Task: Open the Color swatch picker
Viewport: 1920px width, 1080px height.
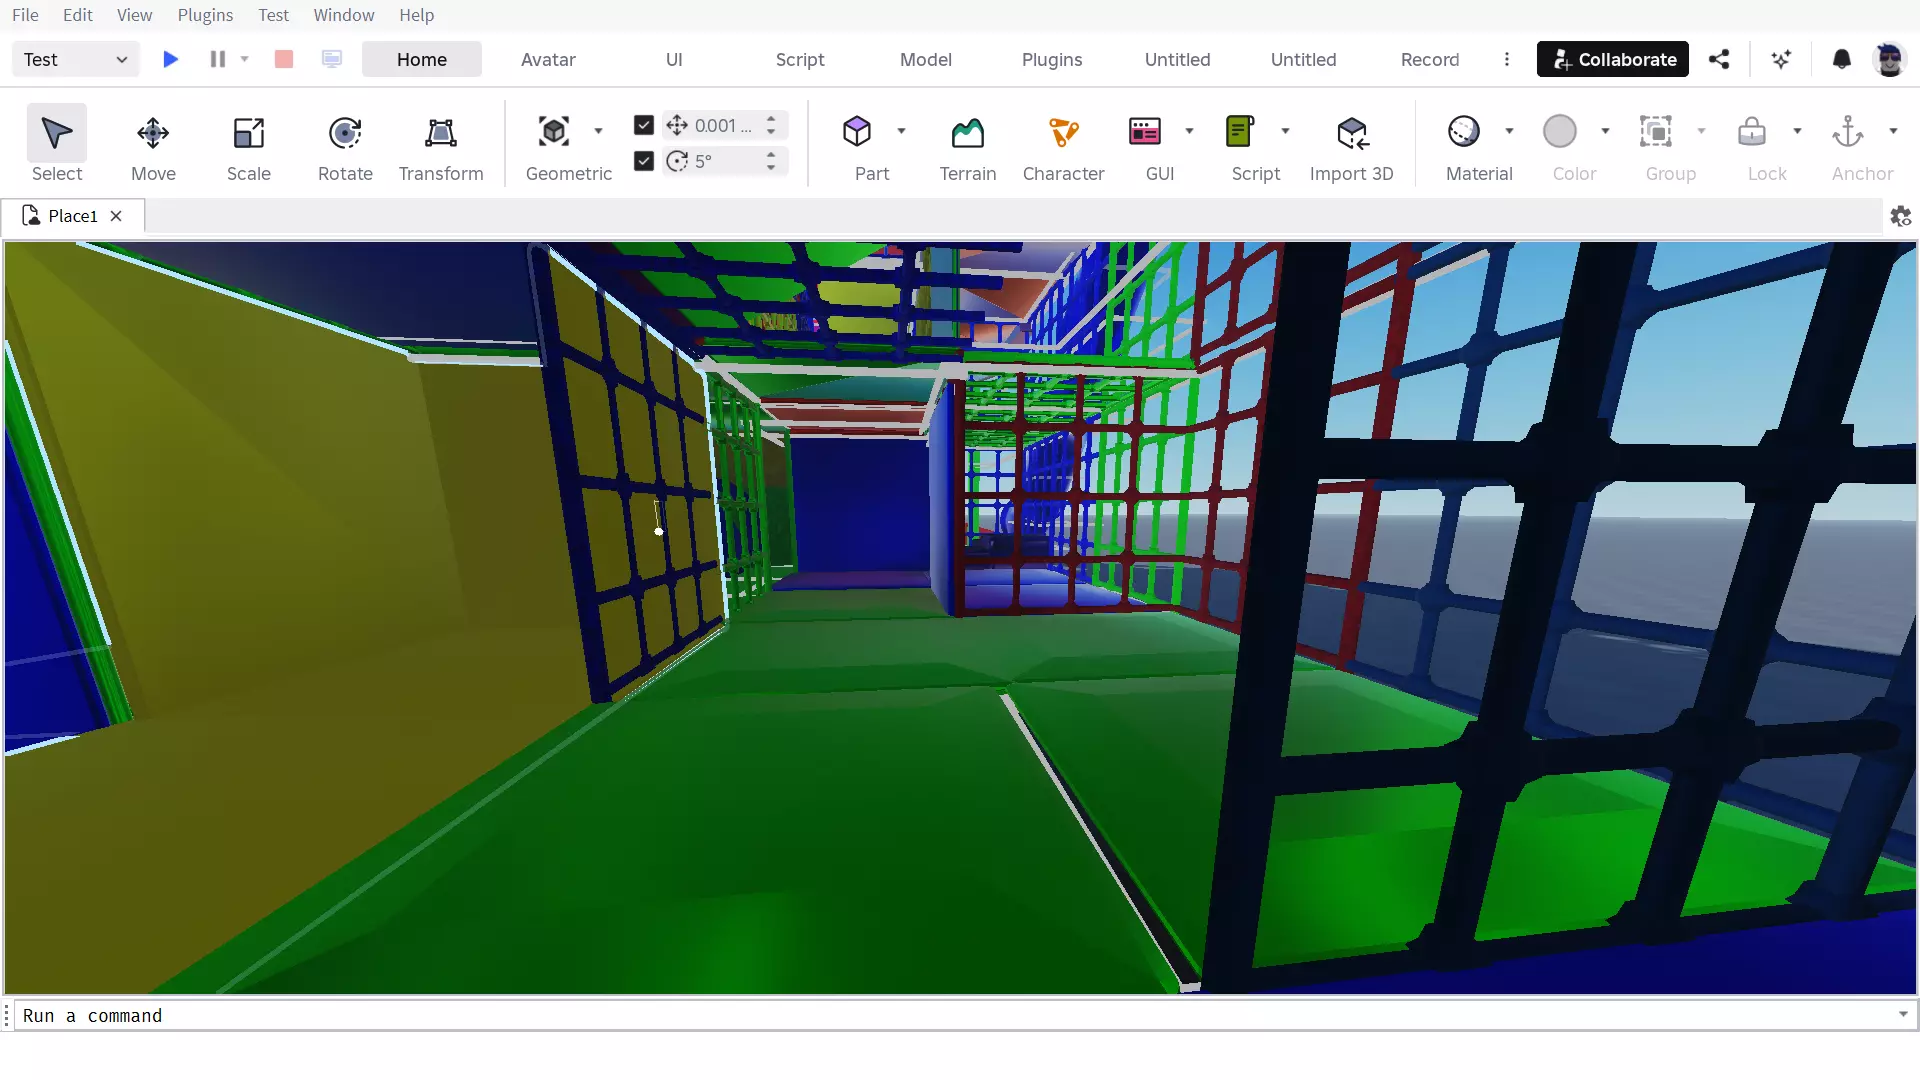Action: coord(1560,131)
